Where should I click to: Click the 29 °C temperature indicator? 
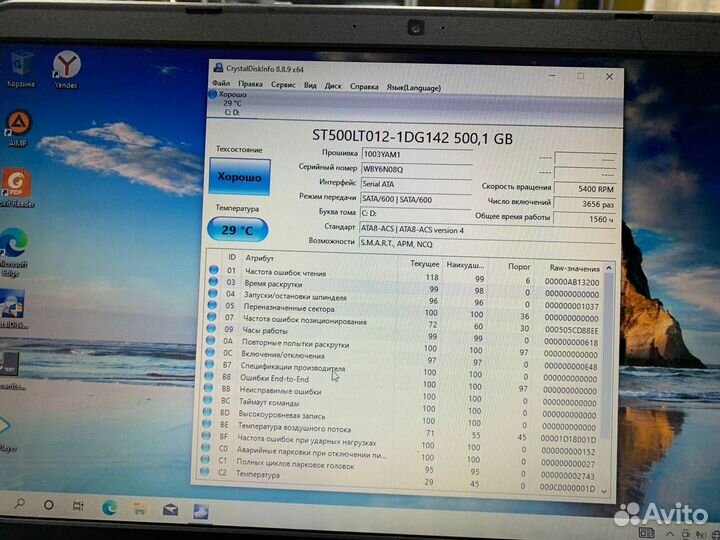(237, 229)
